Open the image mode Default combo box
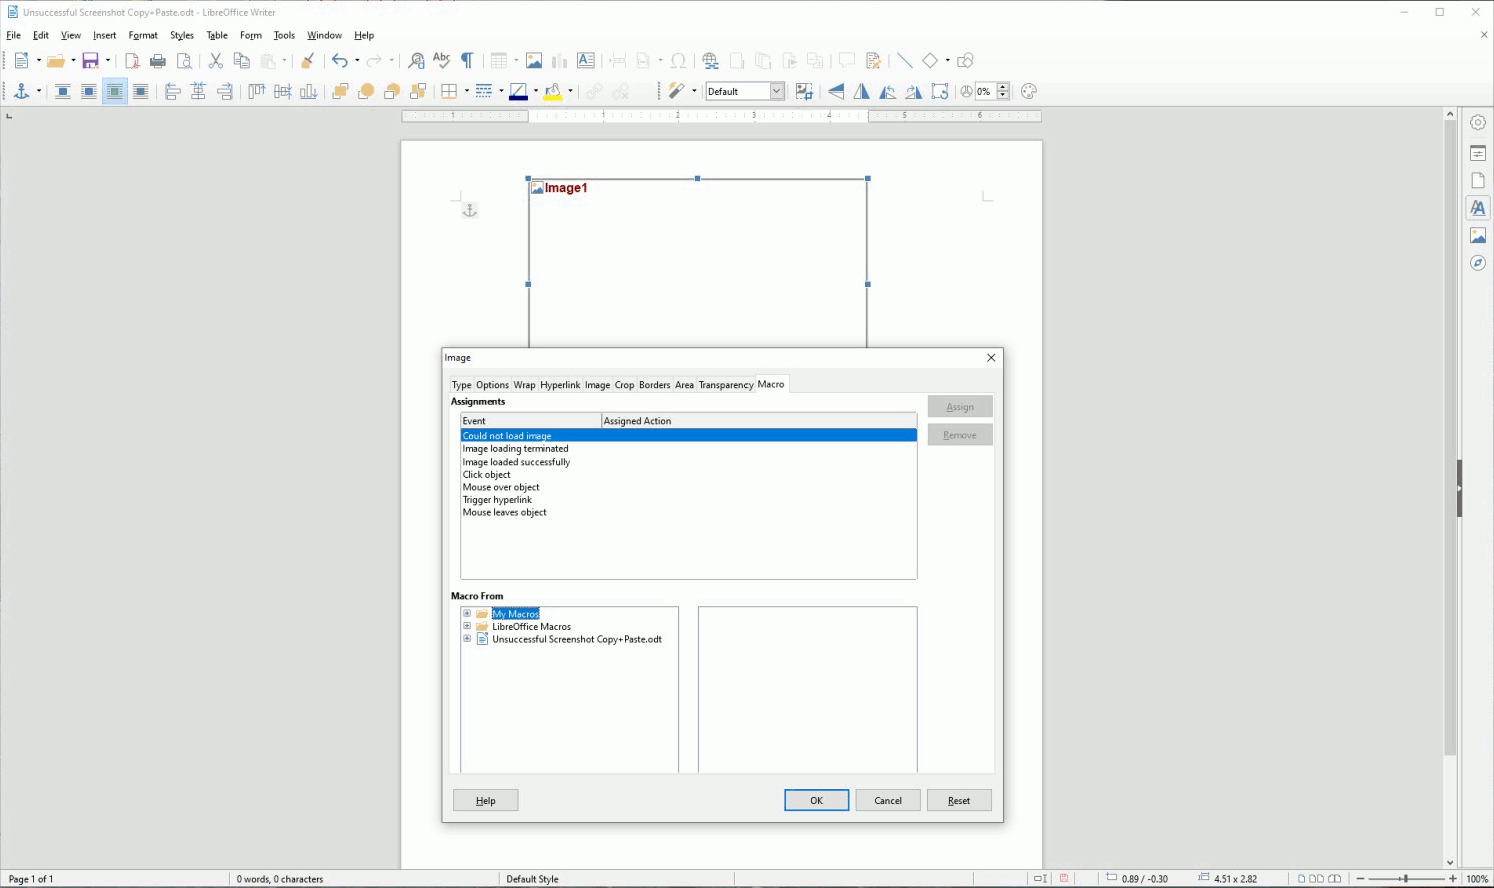Viewport: 1494px width, 888px height. pyautogui.click(x=745, y=92)
